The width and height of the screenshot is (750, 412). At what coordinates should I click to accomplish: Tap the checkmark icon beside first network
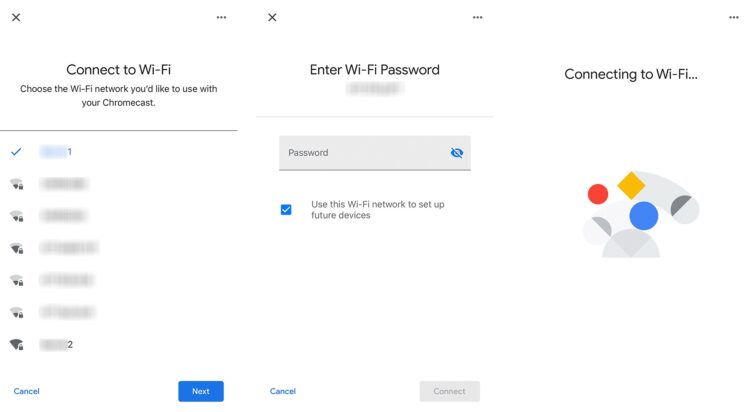click(x=16, y=152)
